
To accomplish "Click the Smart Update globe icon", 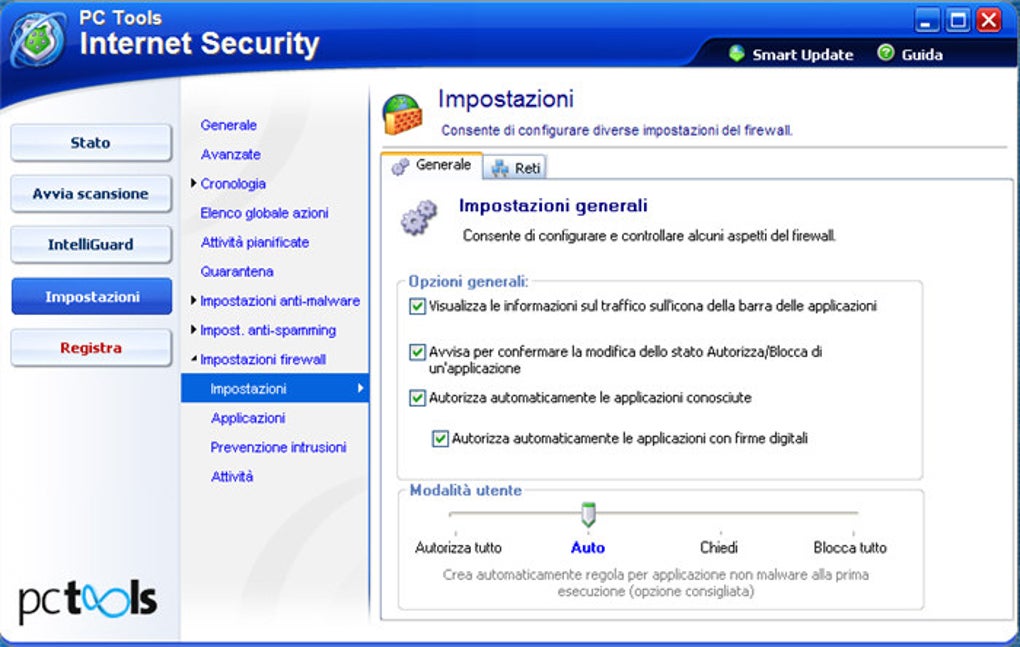I will click(736, 55).
